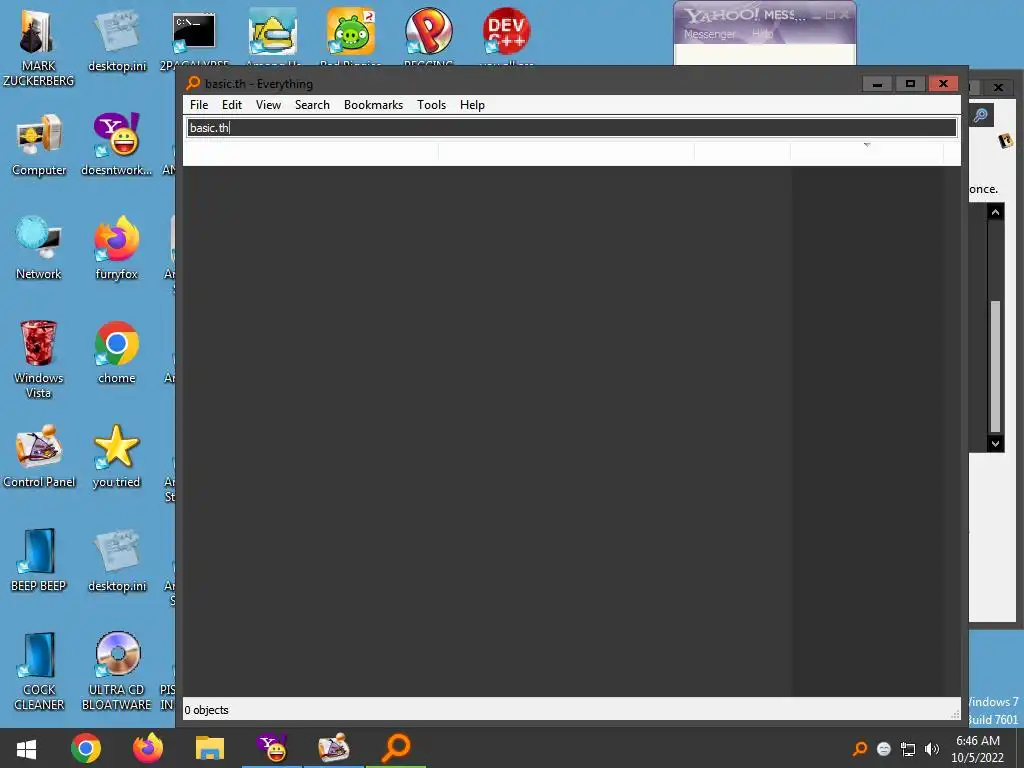Click the help book icon in the background window

[1006, 140]
